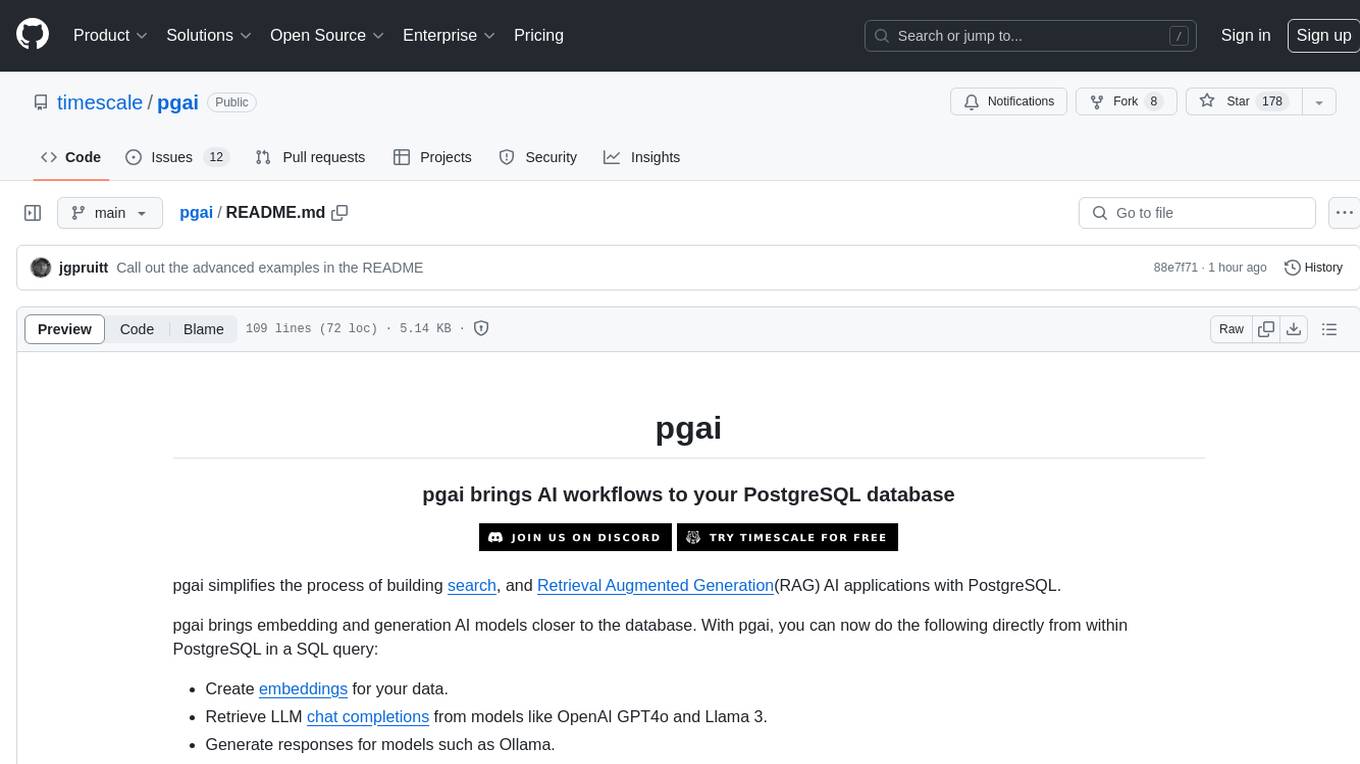Viewport: 1360px width, 764px height.
Task: Switch to the Issues tab
Action: 177,157
